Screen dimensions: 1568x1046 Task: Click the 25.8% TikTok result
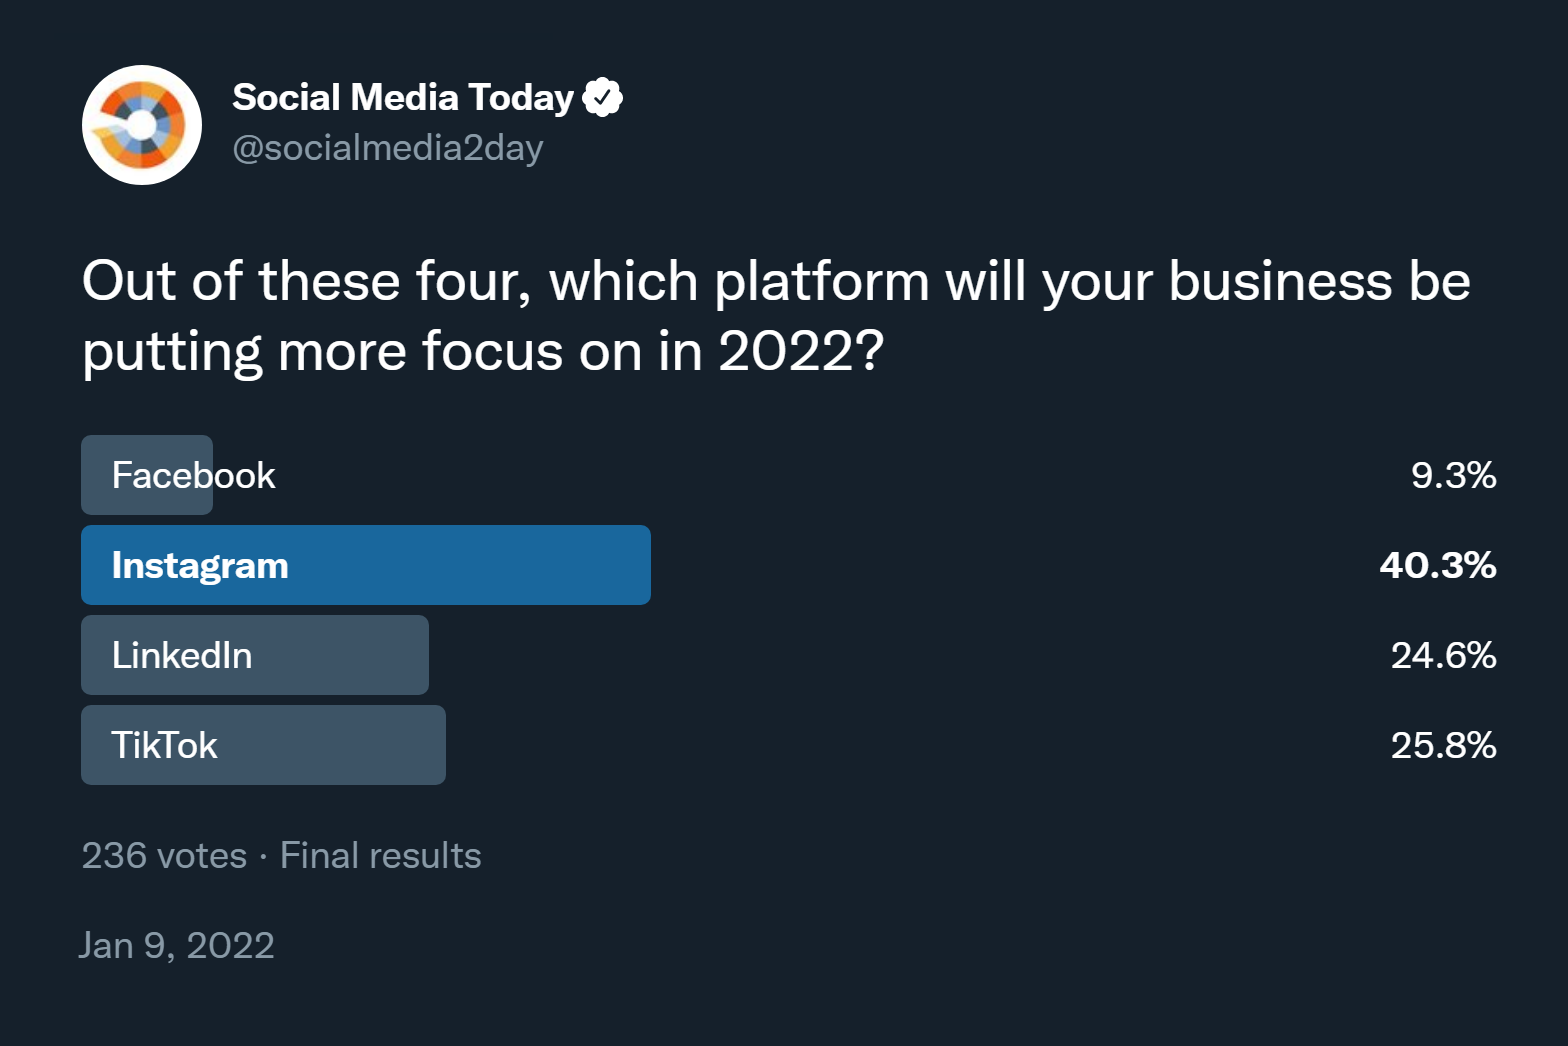pyautogui.click(x=1443, y=745)
